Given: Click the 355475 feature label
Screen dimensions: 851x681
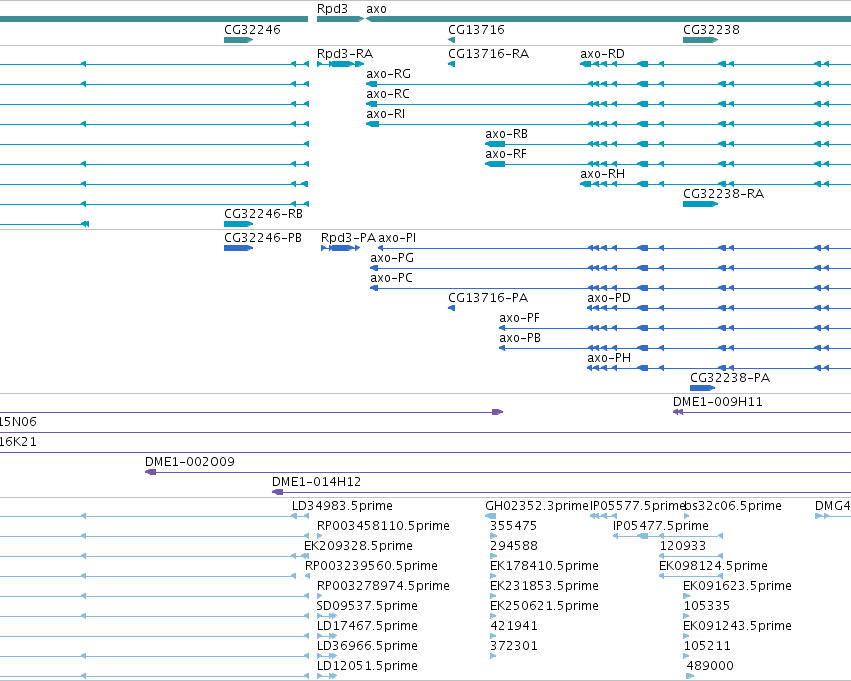Looking at the screenshot, I should coord(513,526).
